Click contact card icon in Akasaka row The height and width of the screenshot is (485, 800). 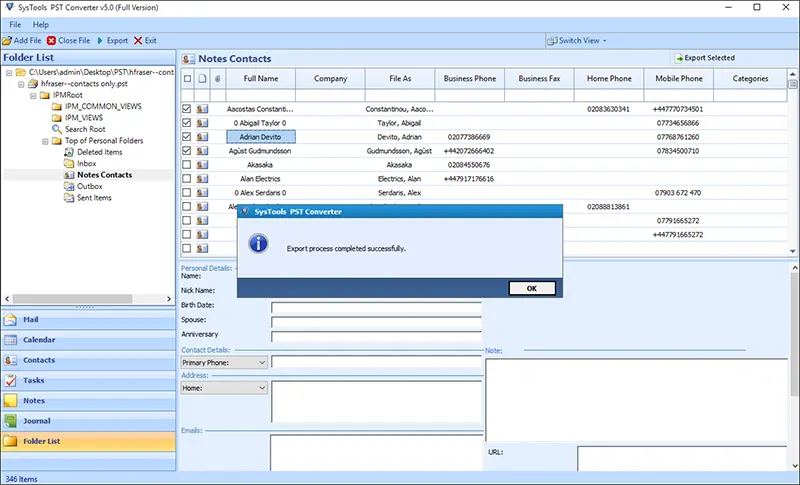(x=203, y=165)
